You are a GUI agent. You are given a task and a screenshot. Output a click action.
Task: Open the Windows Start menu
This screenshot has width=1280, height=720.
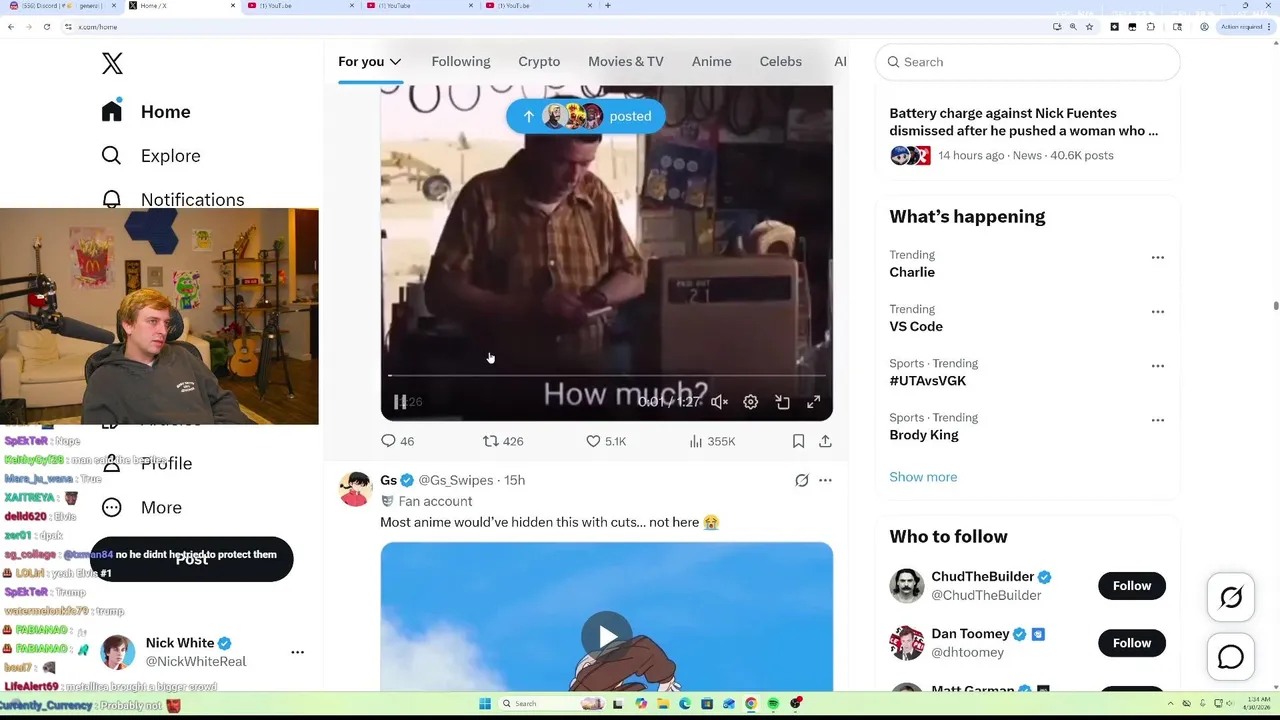coord(485,704)
